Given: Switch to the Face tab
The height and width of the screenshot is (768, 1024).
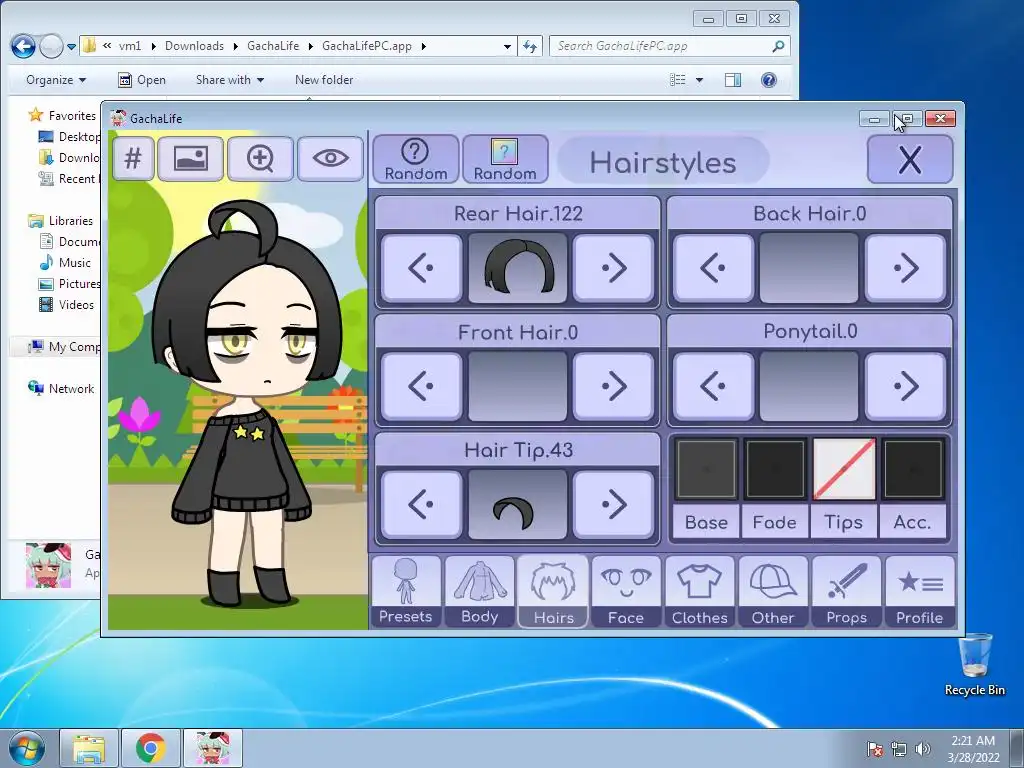Looking at the screenshot, I should click(x=626, y=592).
